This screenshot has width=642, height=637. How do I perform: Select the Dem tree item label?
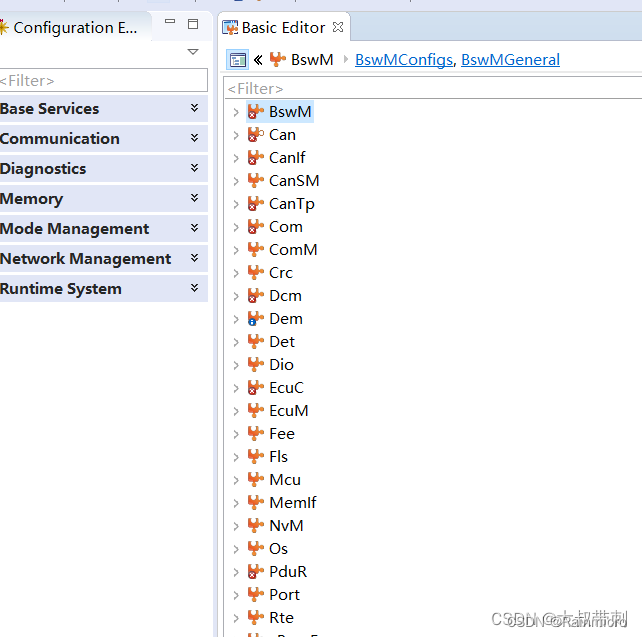(286, 318)
